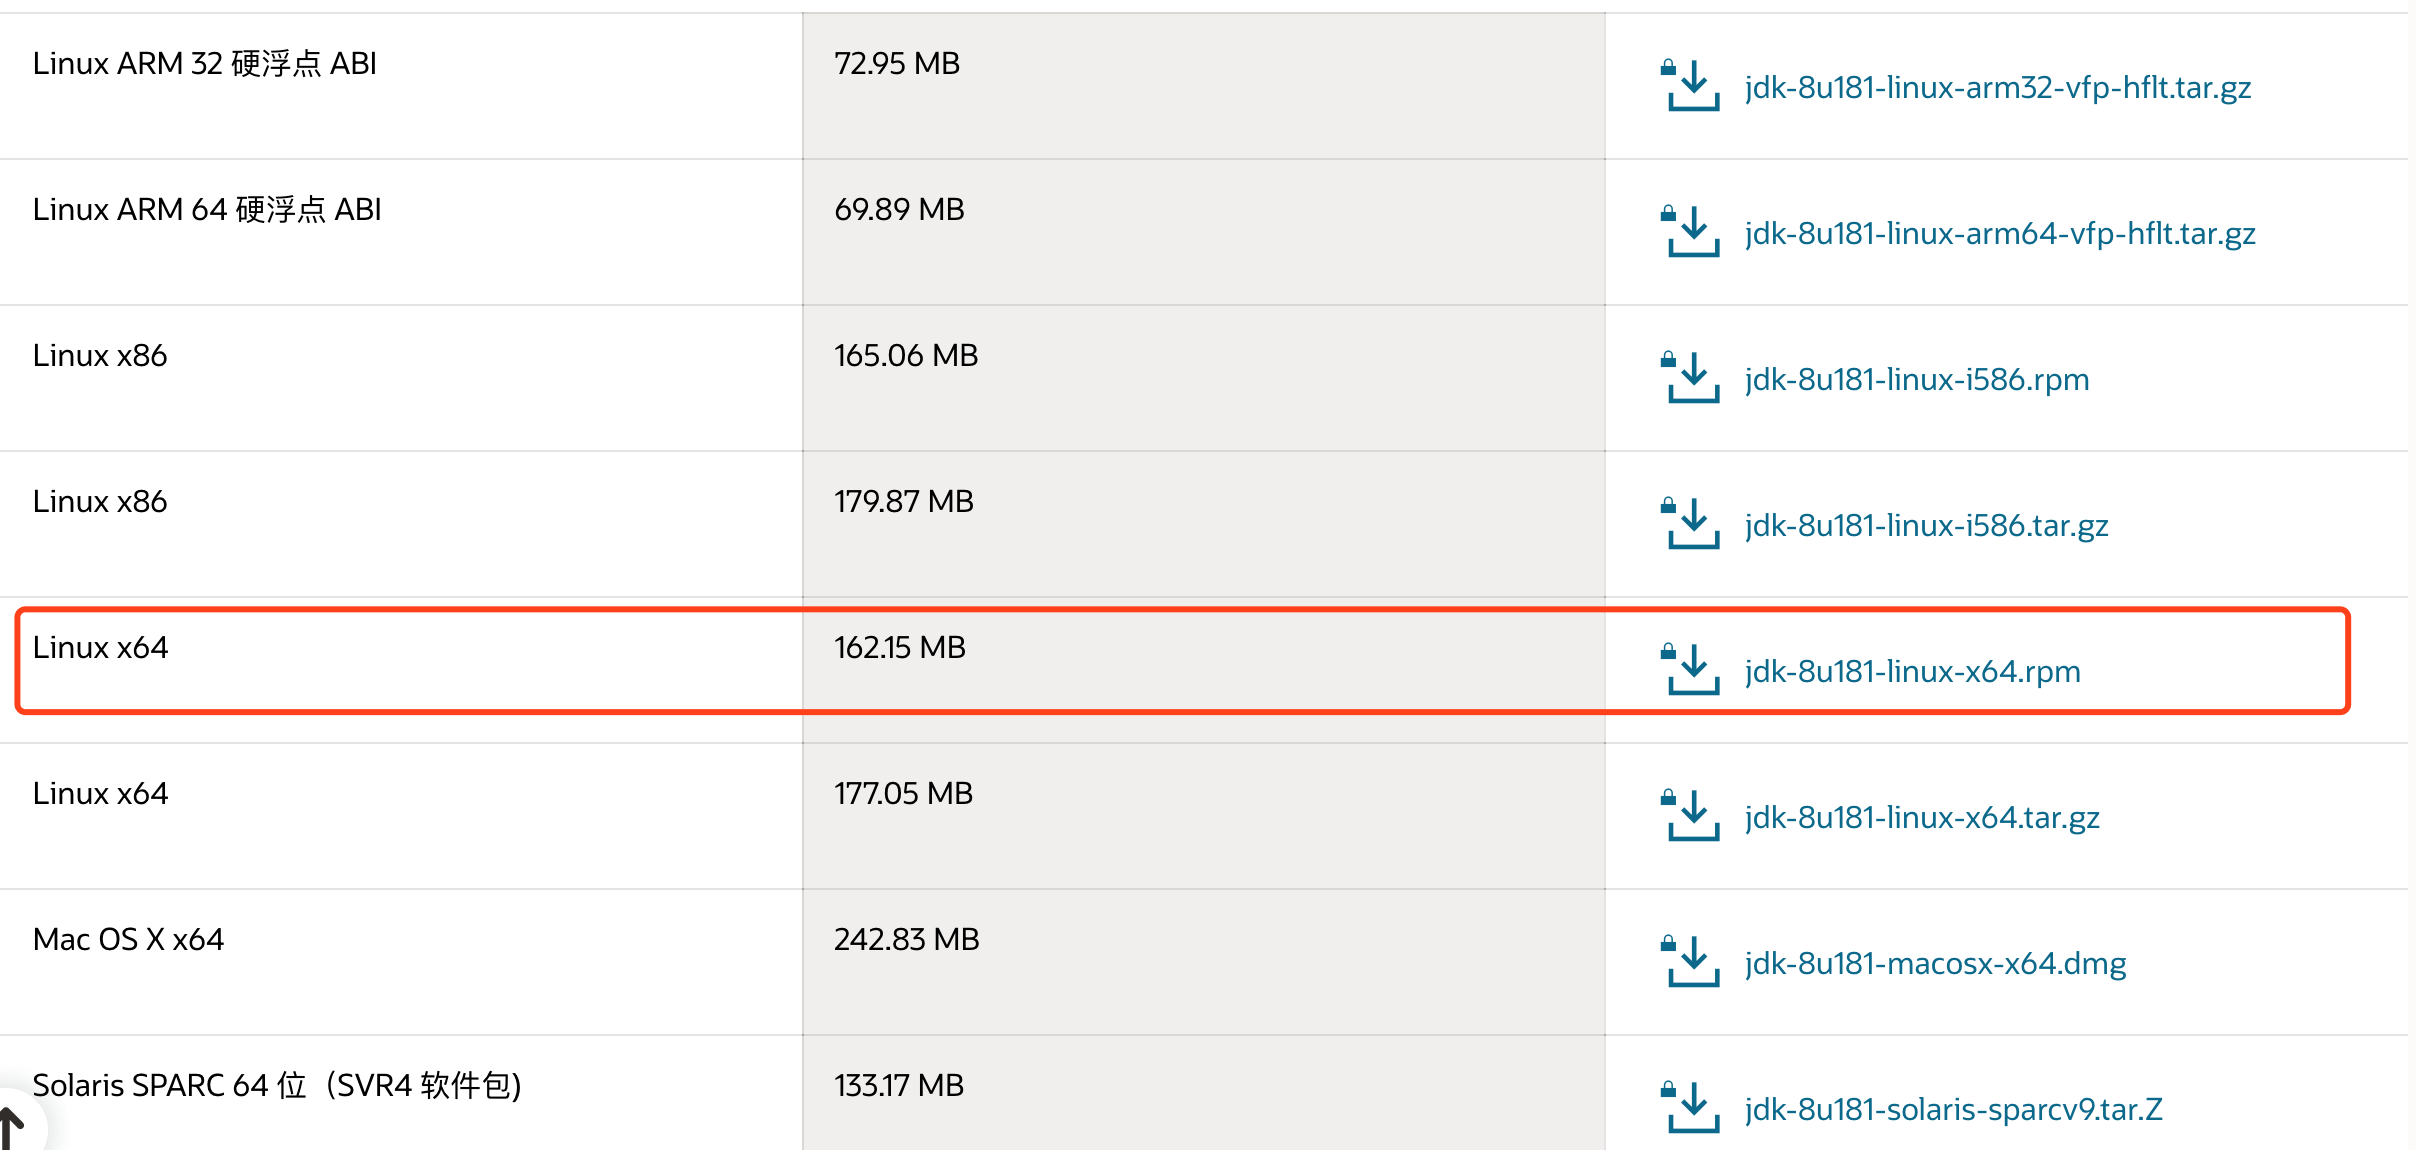Viewport: 2416px width, 1150px height.
Task: Click the 162.15 MB size cell
Action: pos(899,647)
